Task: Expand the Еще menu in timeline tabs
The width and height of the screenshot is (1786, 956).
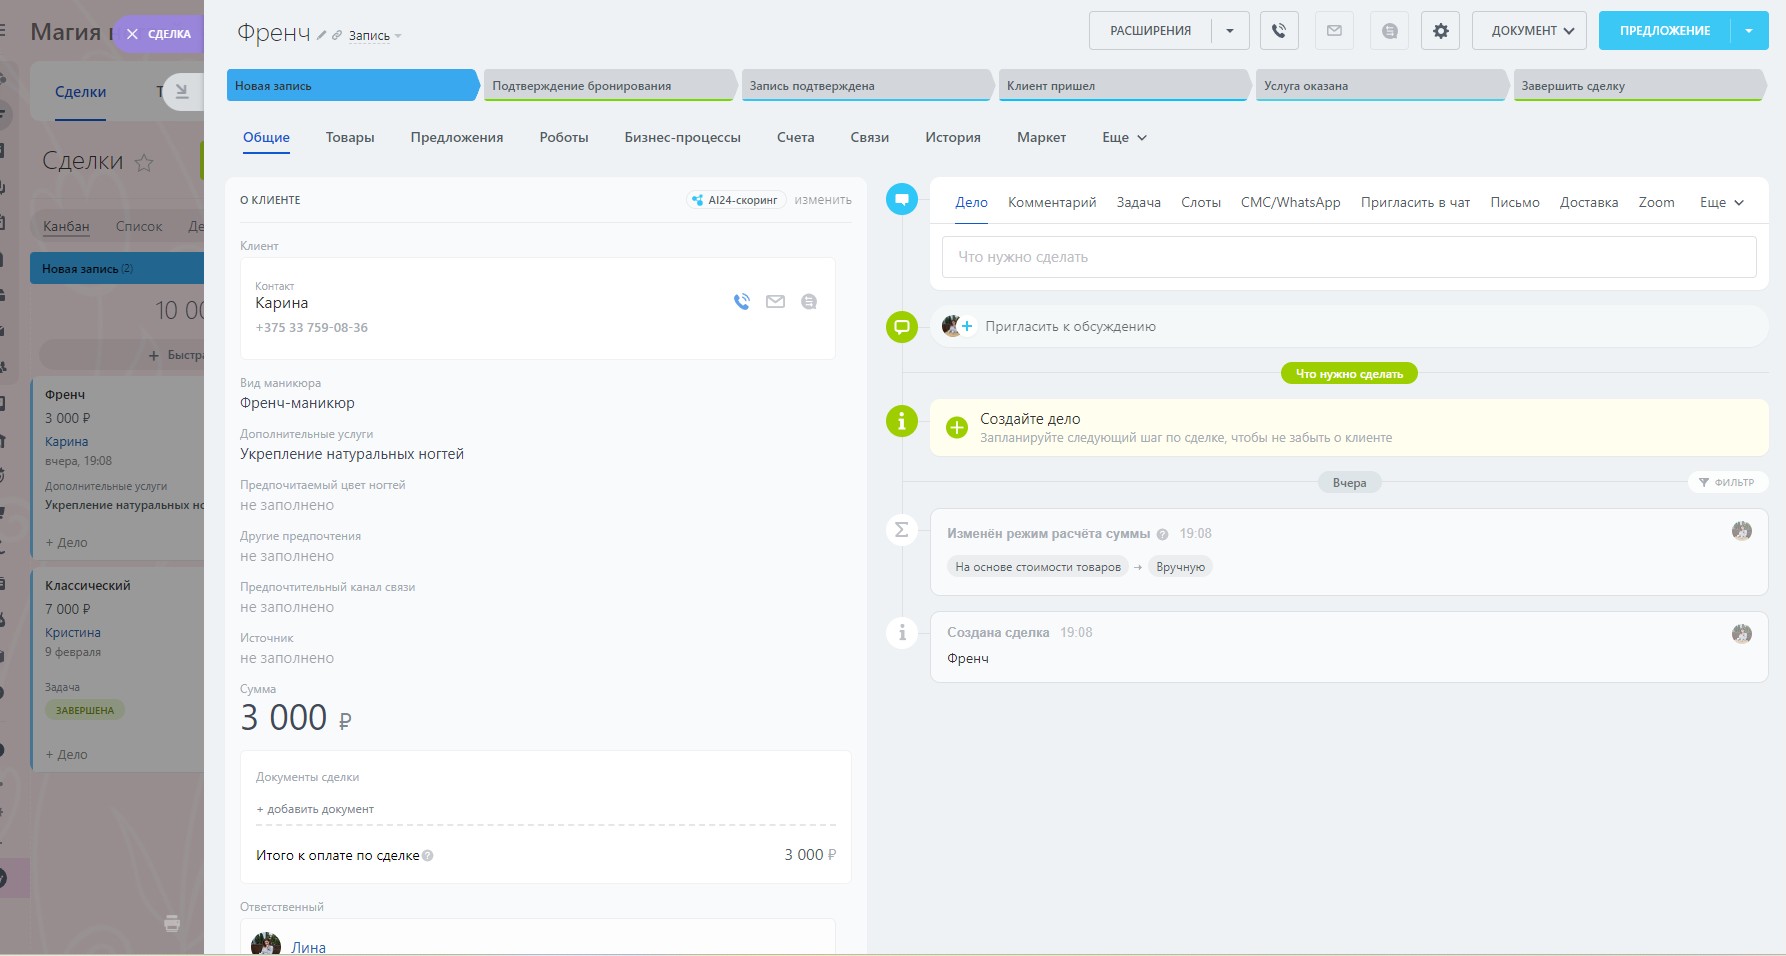Action: point(1721,203)
